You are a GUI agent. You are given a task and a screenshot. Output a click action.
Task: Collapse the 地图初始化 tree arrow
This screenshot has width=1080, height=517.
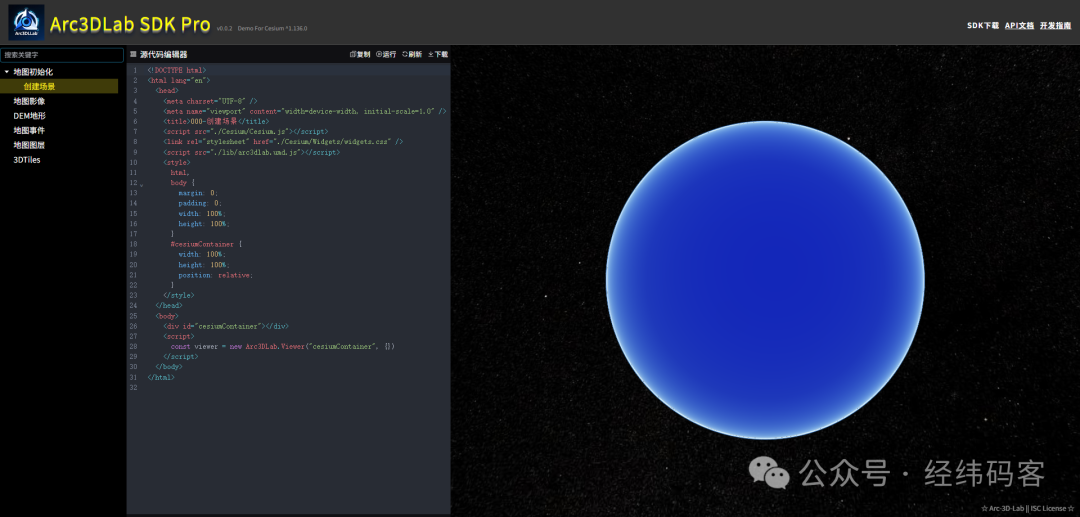[x=6, y=72]
